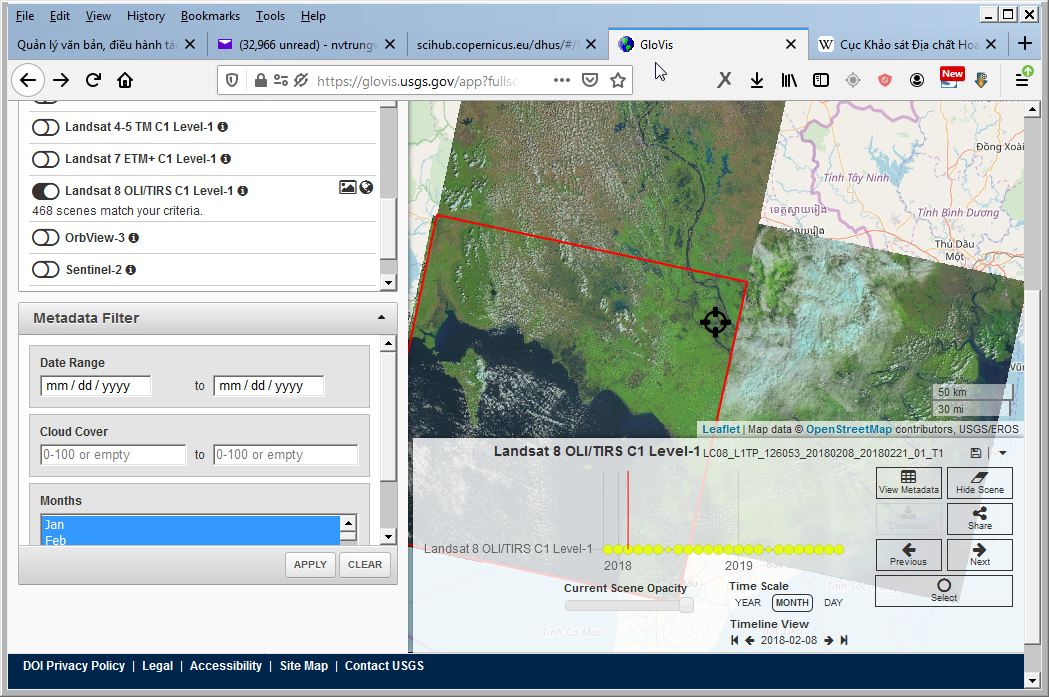Click the globe icon for Landsat 8

click(366, 187)
